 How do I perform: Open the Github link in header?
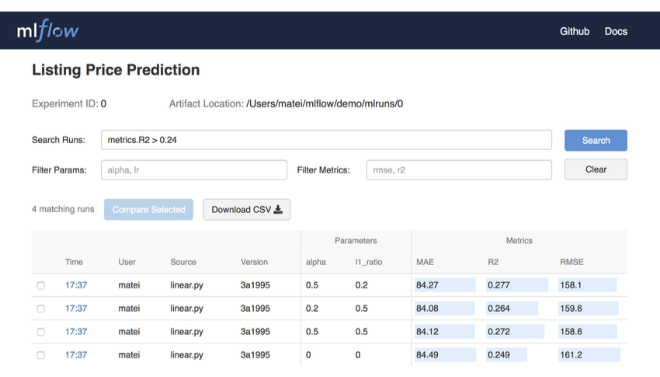pos(574,31)
